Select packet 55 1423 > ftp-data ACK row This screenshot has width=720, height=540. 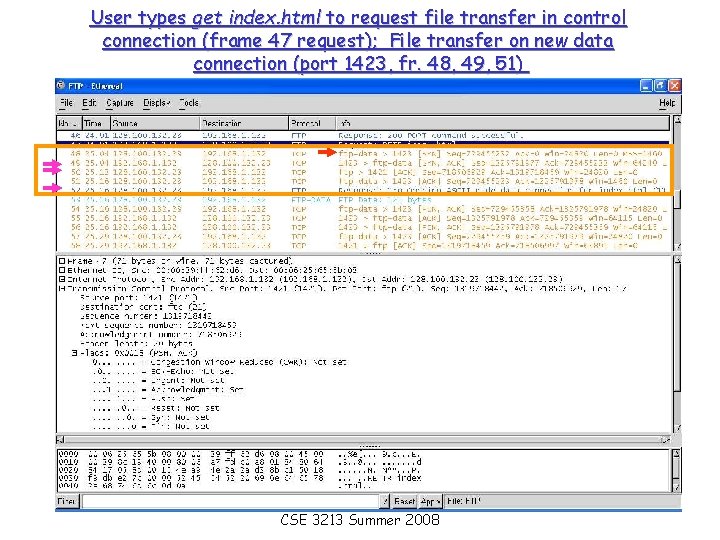(x=363, y=218)
